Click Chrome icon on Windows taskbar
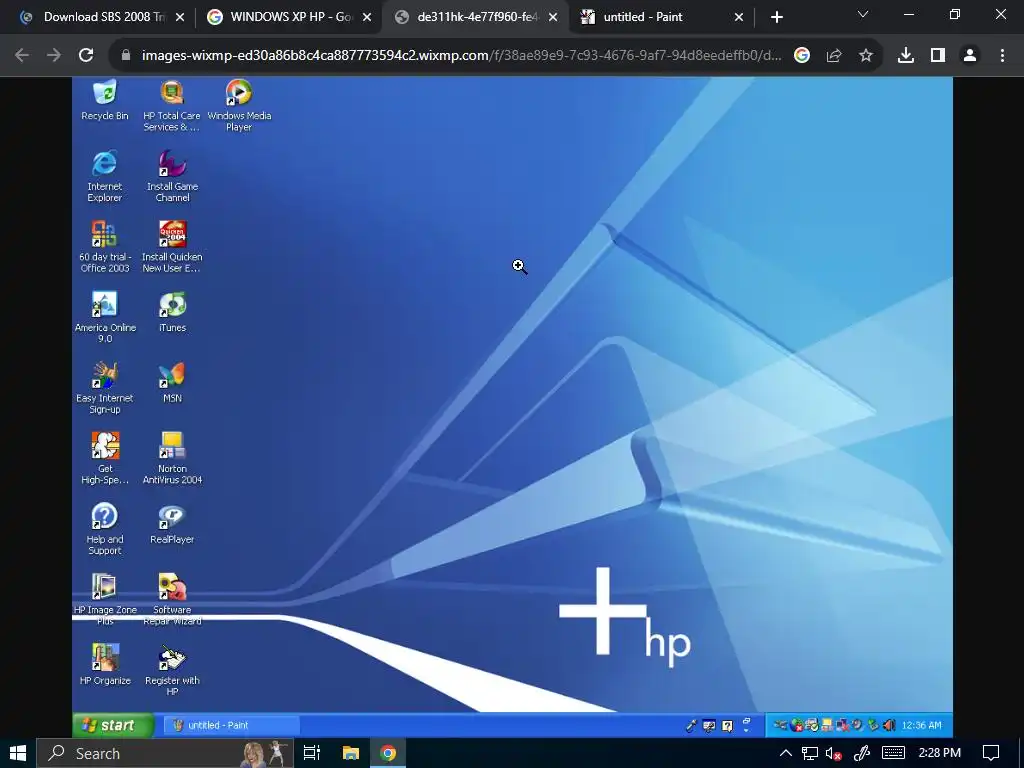 click(x=389, y=753)
